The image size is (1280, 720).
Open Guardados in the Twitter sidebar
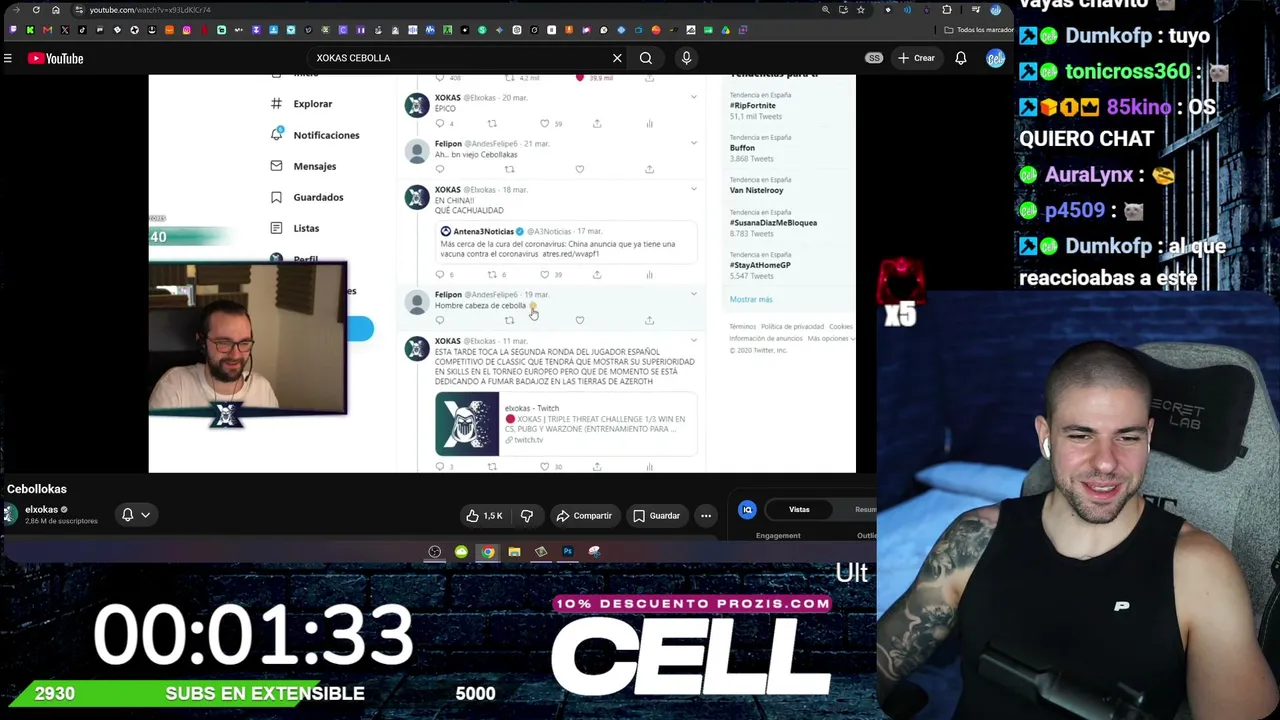pos(307,197)
